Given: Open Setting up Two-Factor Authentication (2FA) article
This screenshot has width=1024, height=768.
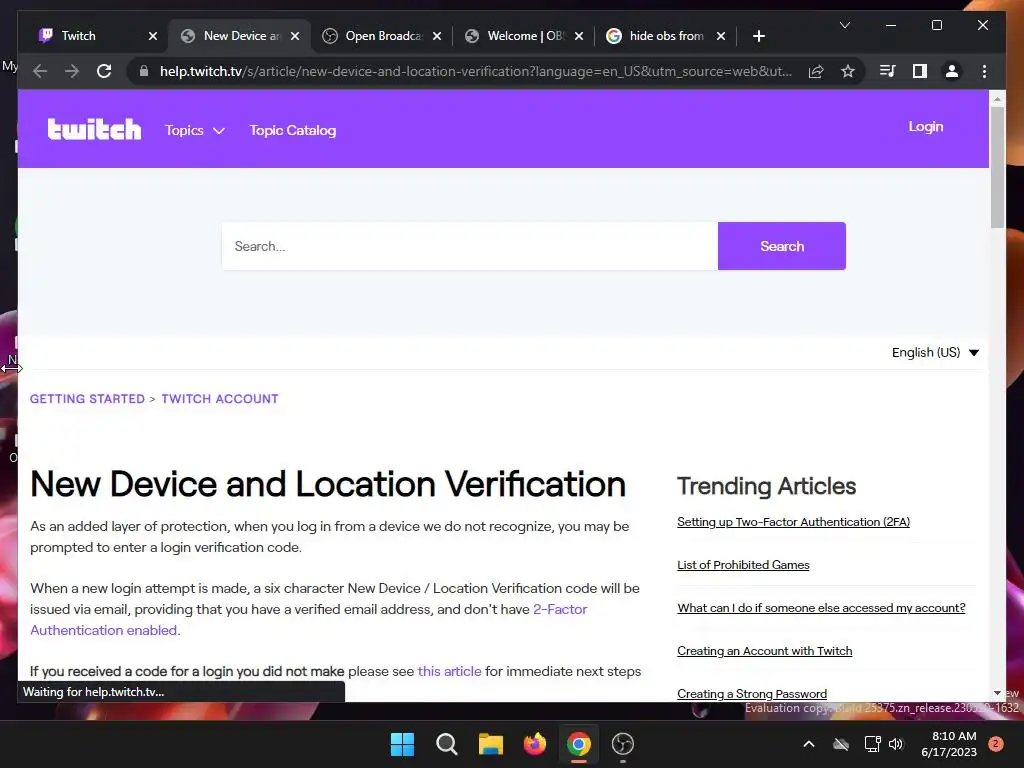Looking at the screenshot, I should tap(793, 522).
